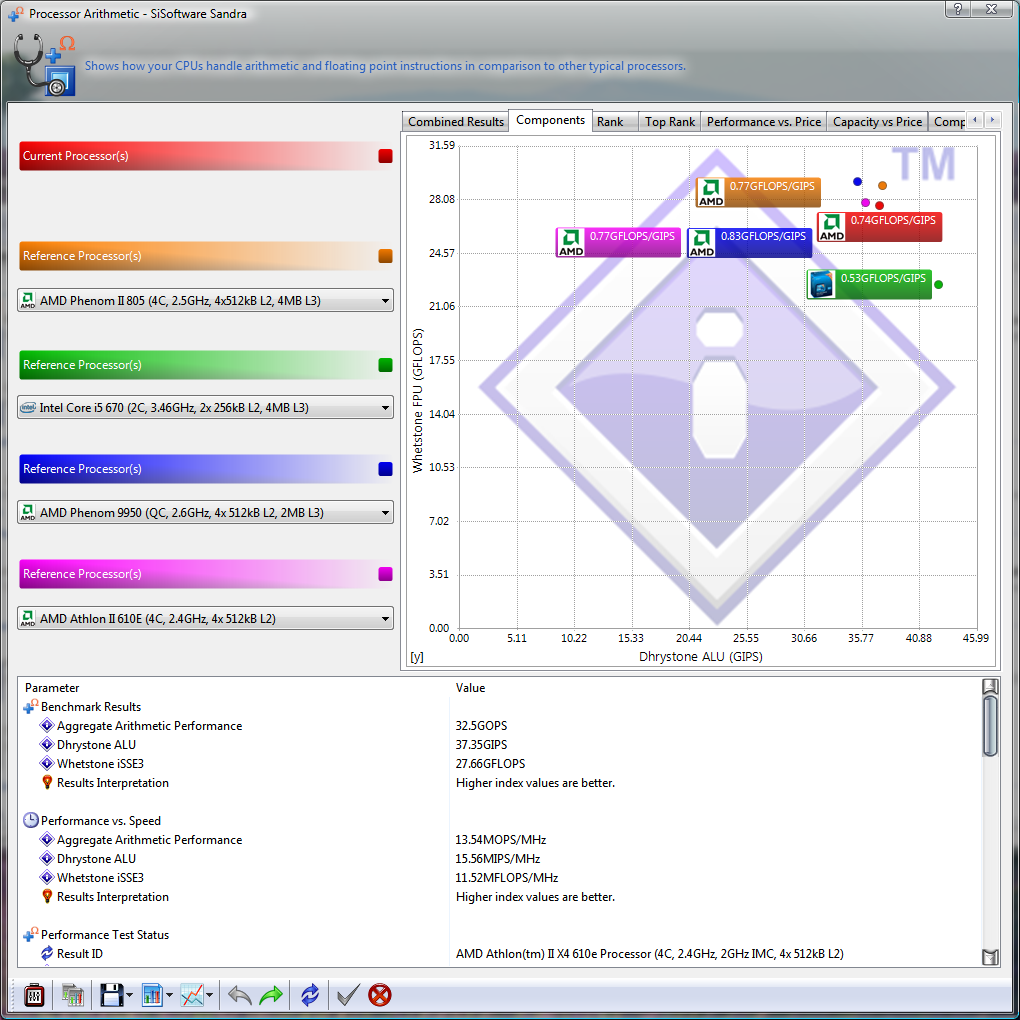Click the orange 0.77GFLOPS/GIPS chart label
Image resolution: width=1020 pixels, height=1020 pixels.
point(758,193)
